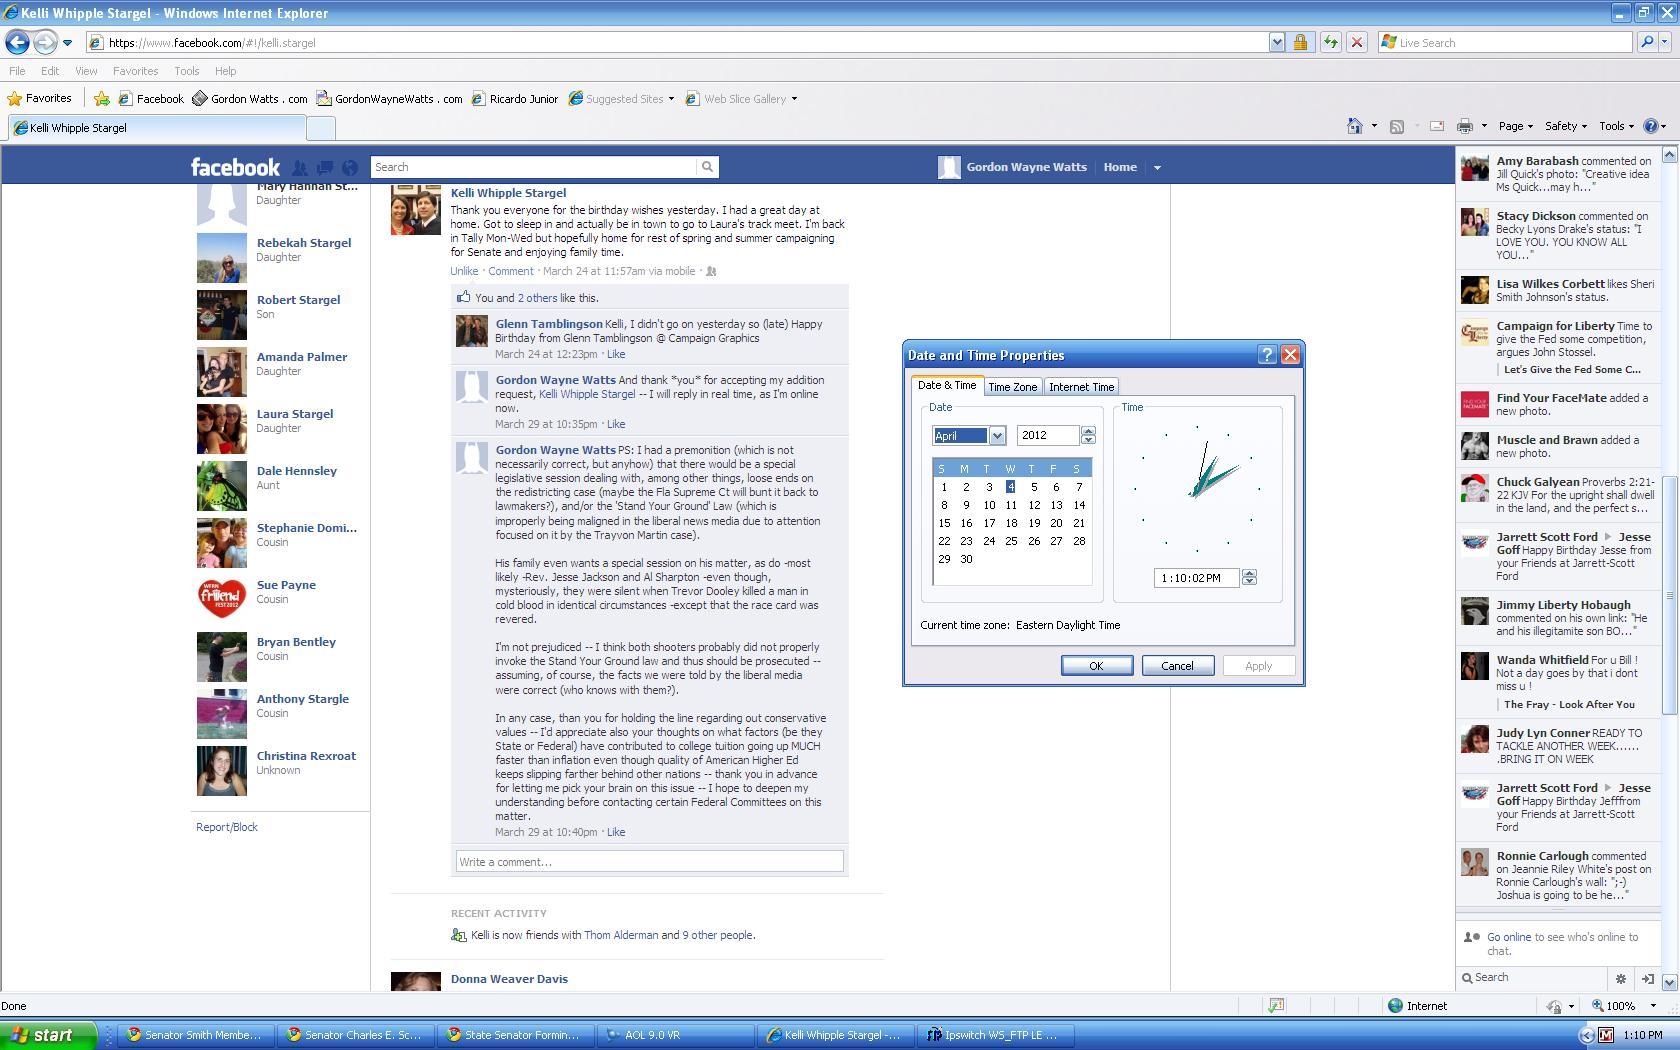The width and height of the screenshot is (1680, 1050).
Task: Open status bar zoom level dropdown
Action: pos(1652,1006)
